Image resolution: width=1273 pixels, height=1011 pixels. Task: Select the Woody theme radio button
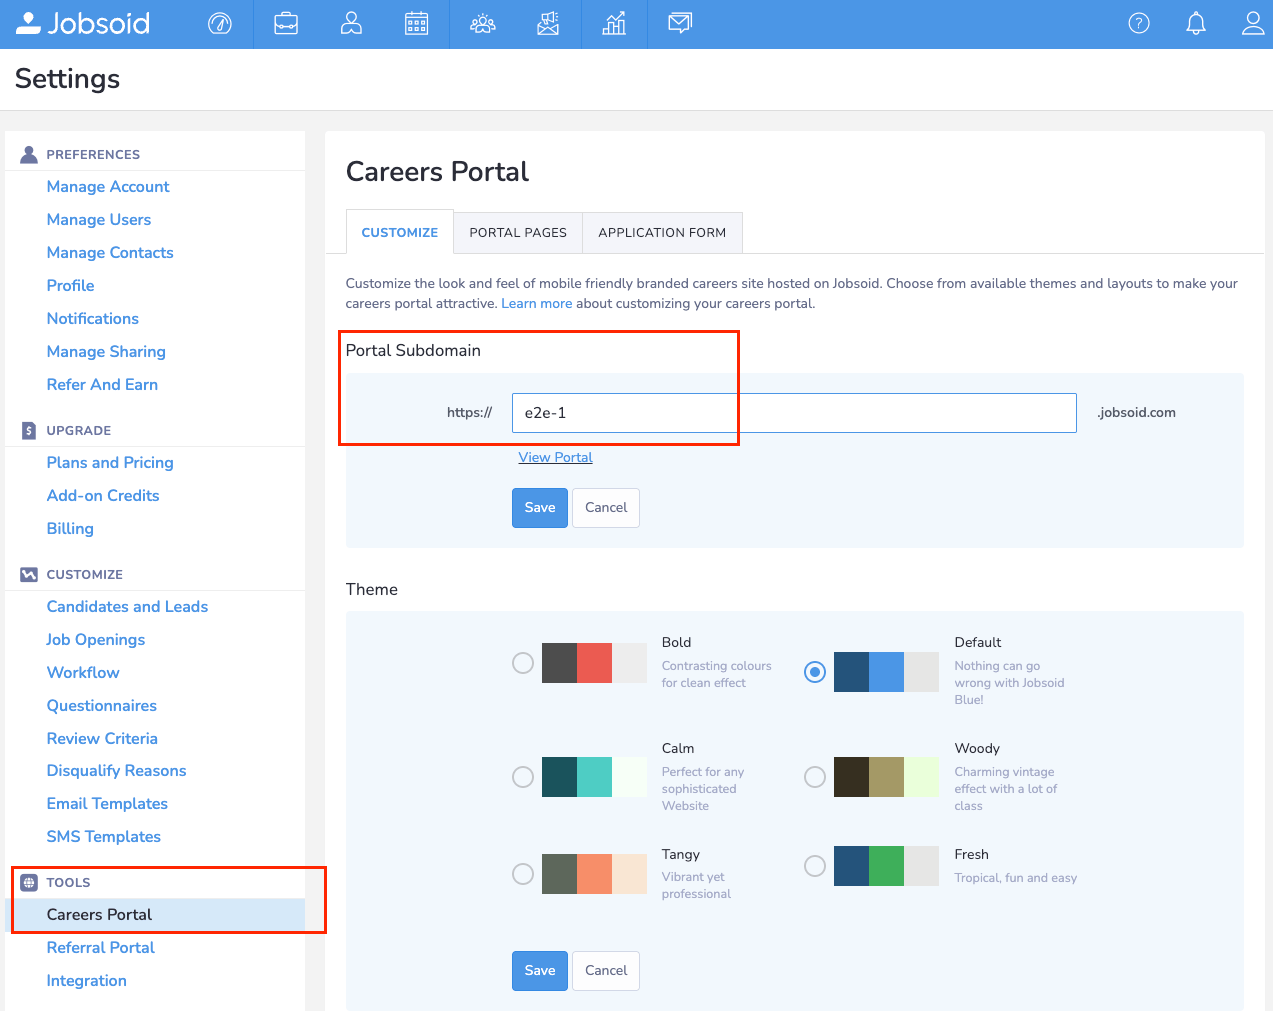(815, 777)
